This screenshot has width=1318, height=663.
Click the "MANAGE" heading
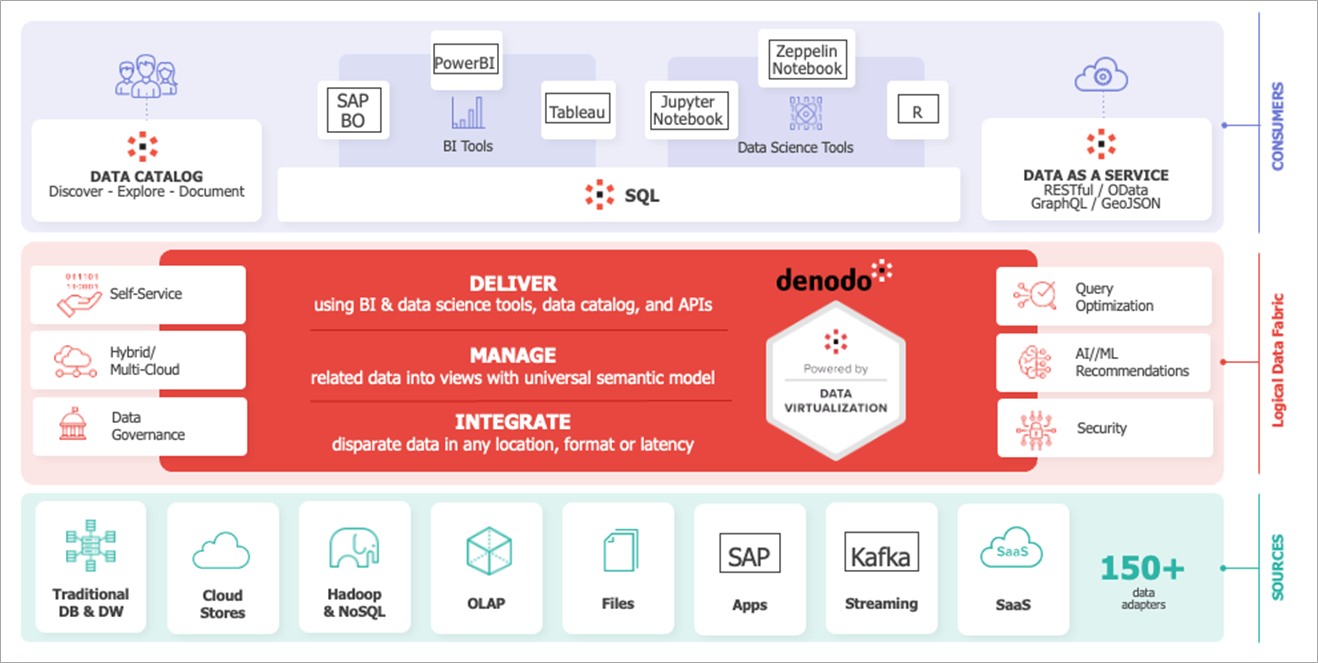[513, 355]
